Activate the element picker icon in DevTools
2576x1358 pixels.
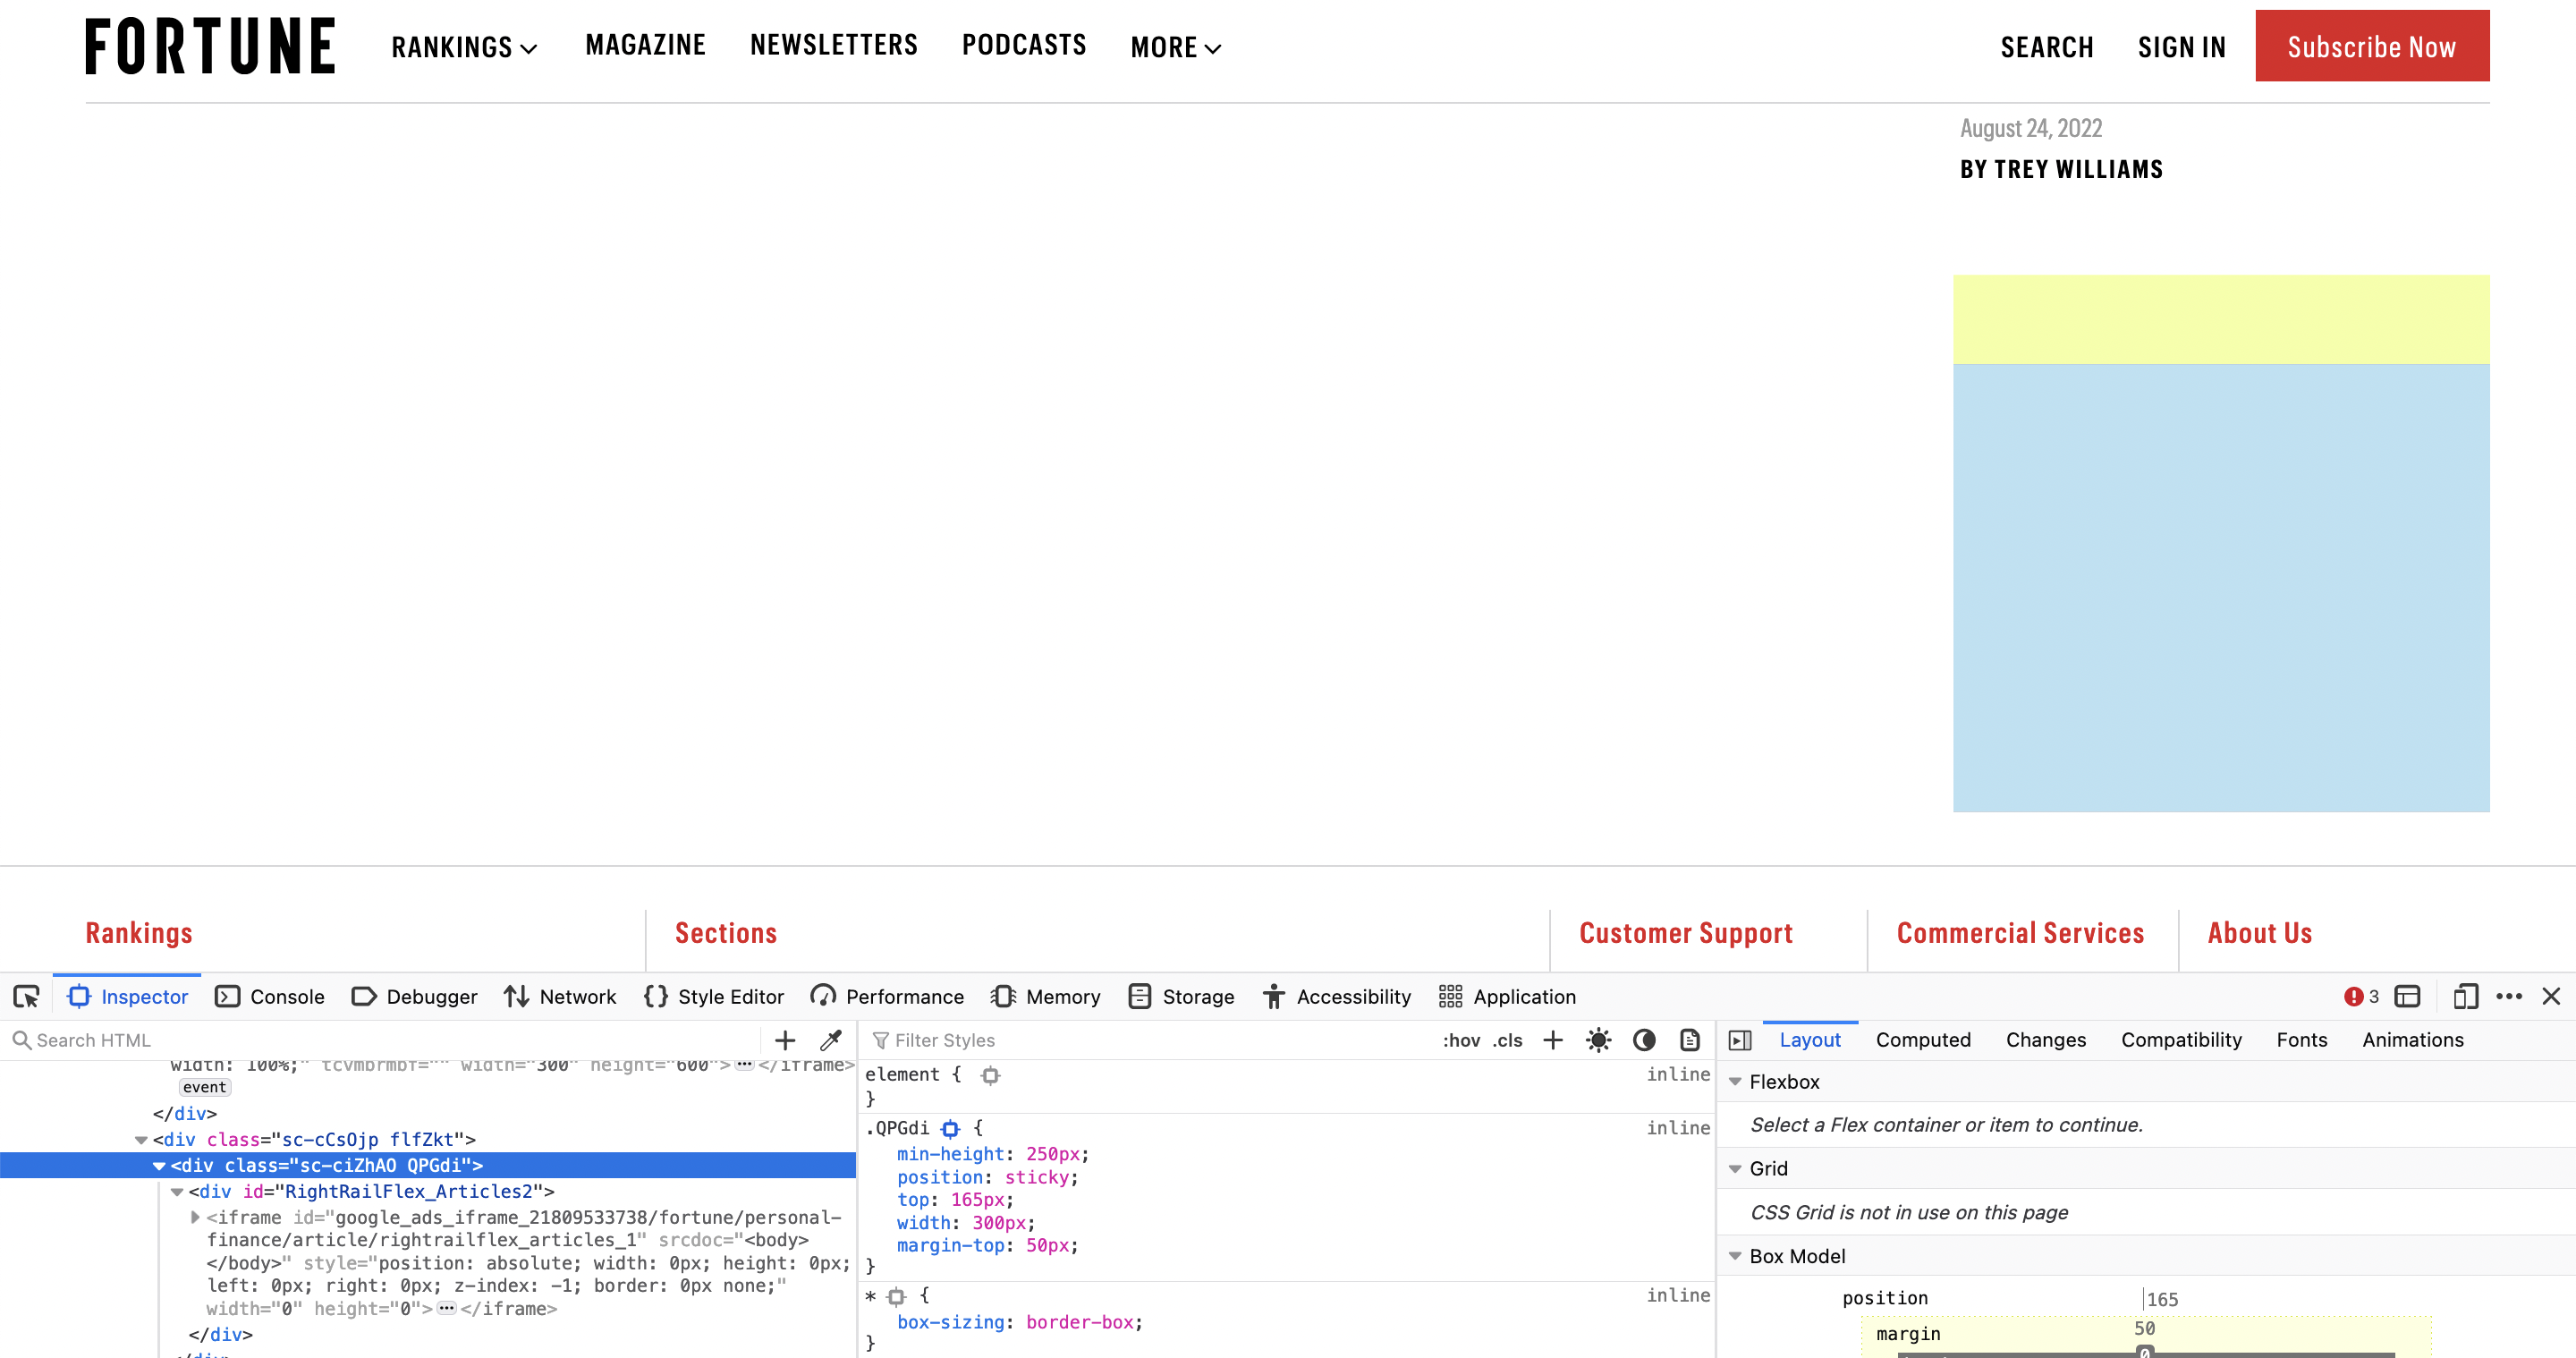click(x=26, y=996)
